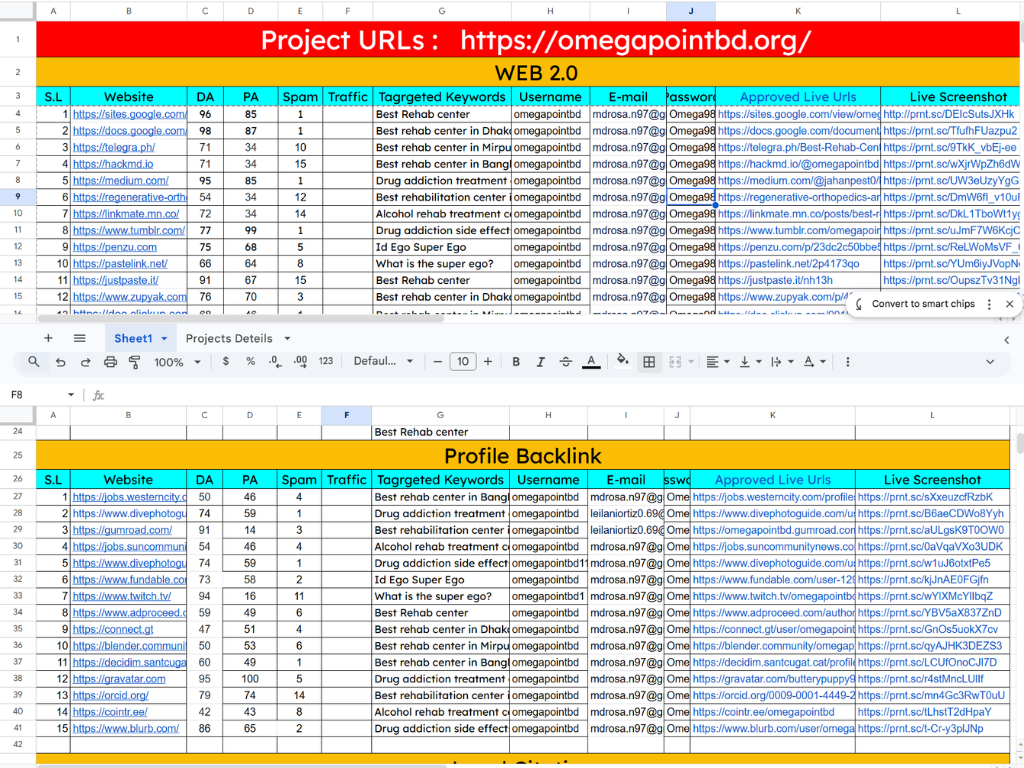Open https://telegra.ph/ website link
Screen dimensions: 1024x768
(x=114, y=148)
